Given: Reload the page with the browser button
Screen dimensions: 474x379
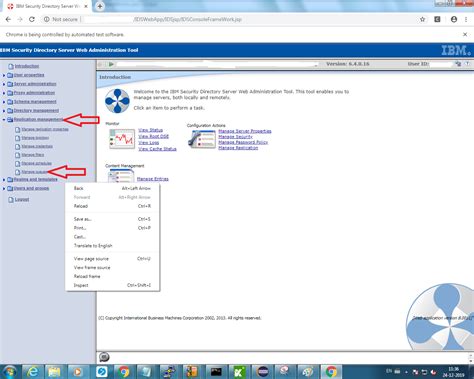Looking at the screenshot, I should click(32, 19).
